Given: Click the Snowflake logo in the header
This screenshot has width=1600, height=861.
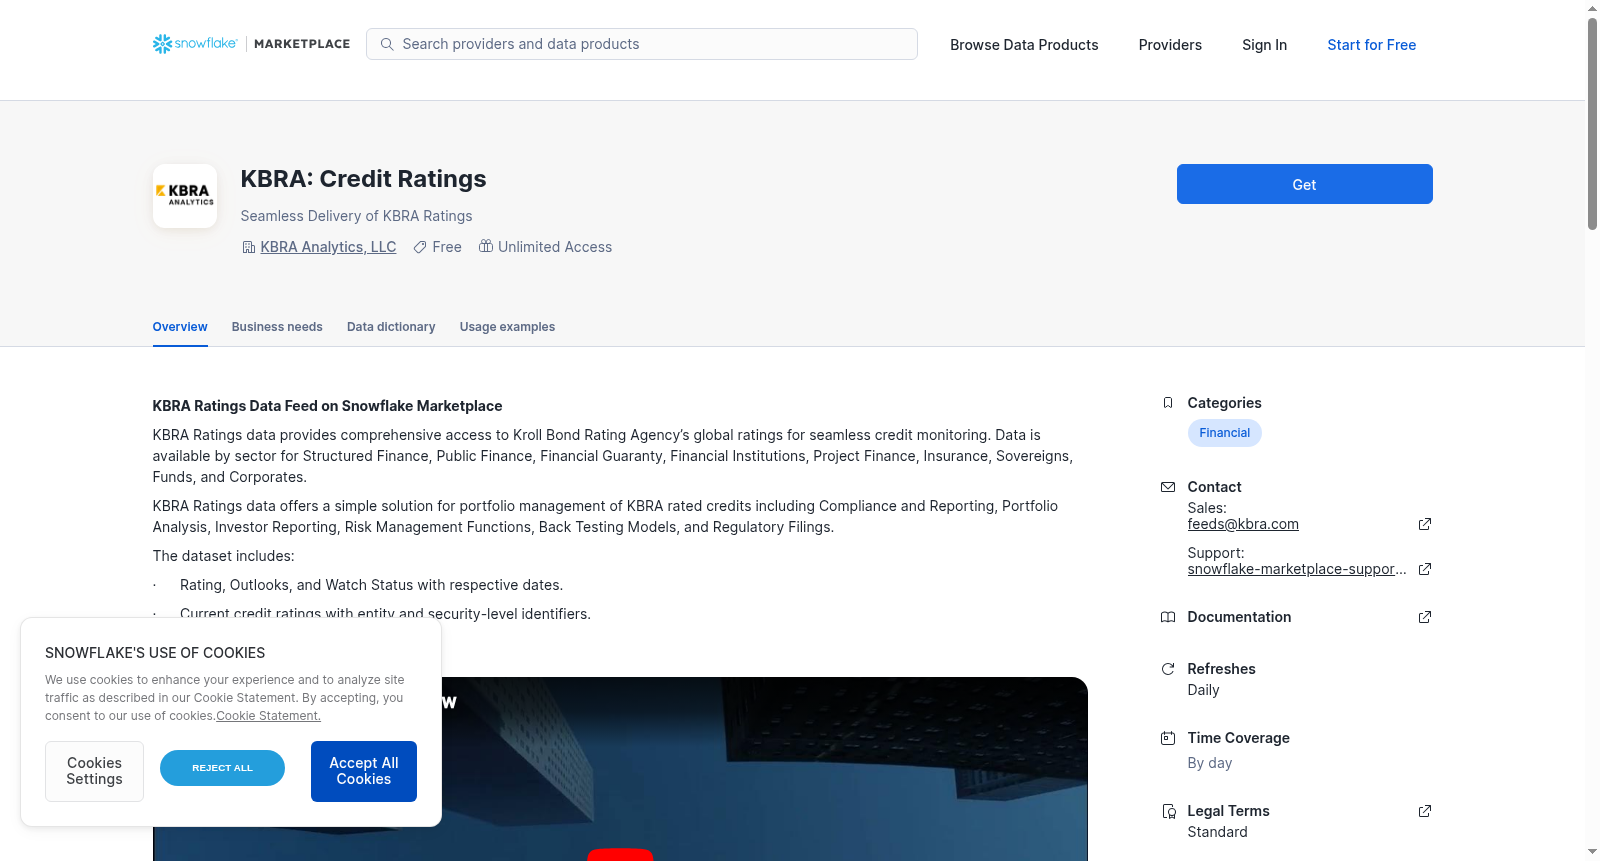Looking at the screenshot, I should (x=195, y=44).
